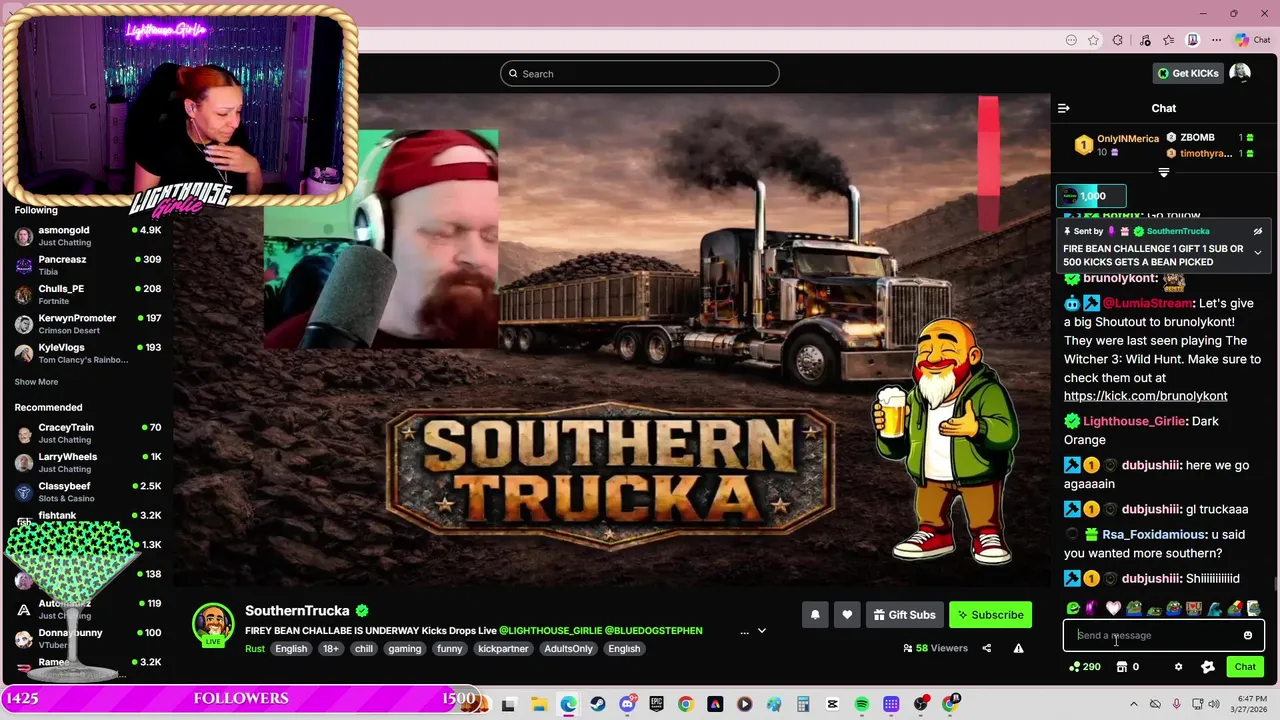Select the AdultsOnly tag
The height and width of the screenshot is (720, 1280).
[568, 648]
